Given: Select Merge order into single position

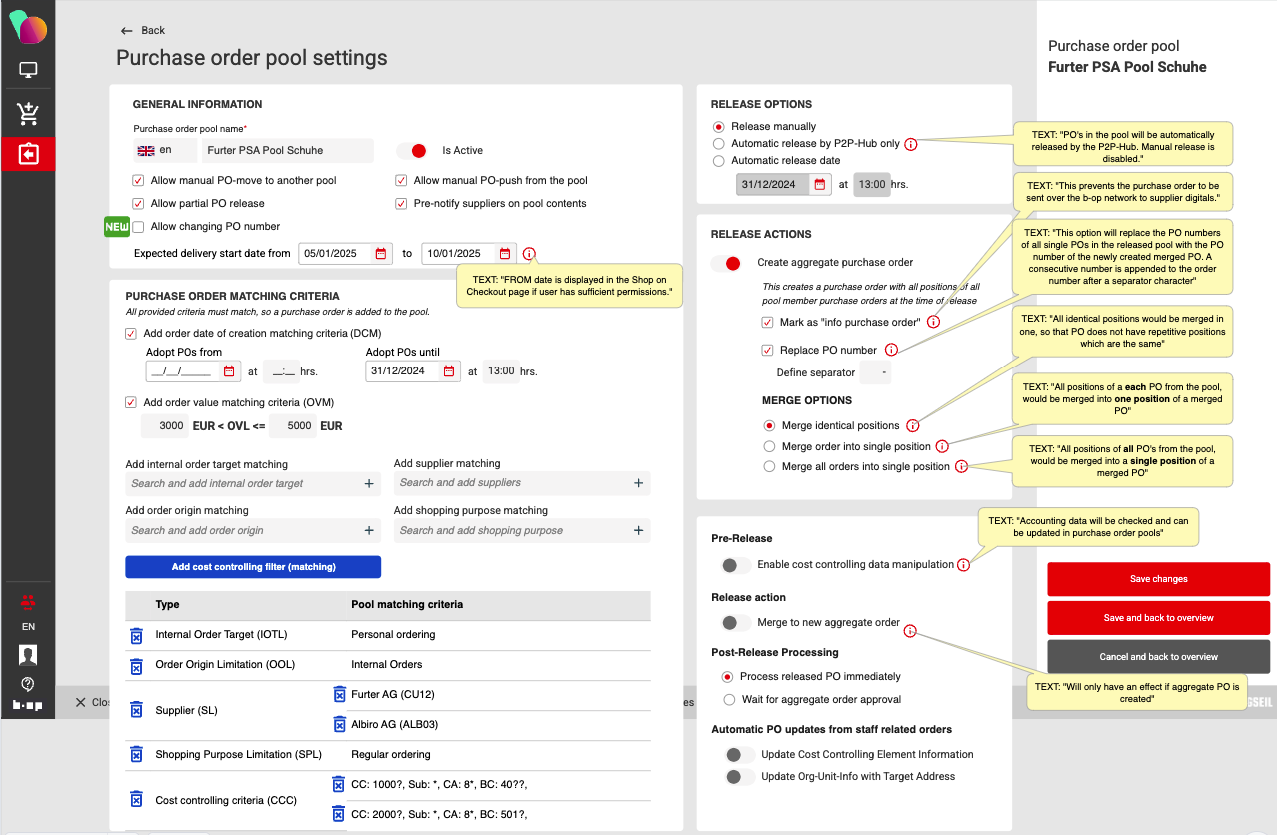Looking at the screenshot, I should pos(769,446).
